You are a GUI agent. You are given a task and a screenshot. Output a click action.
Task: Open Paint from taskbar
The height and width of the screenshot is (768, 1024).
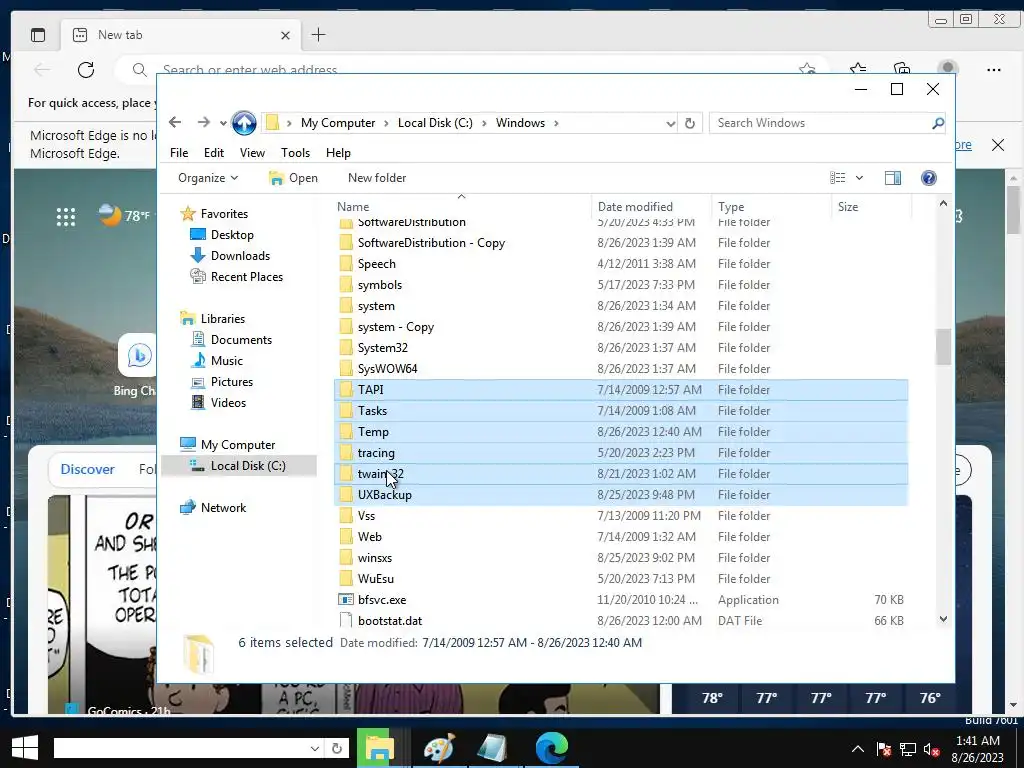[x=439, y=748]
